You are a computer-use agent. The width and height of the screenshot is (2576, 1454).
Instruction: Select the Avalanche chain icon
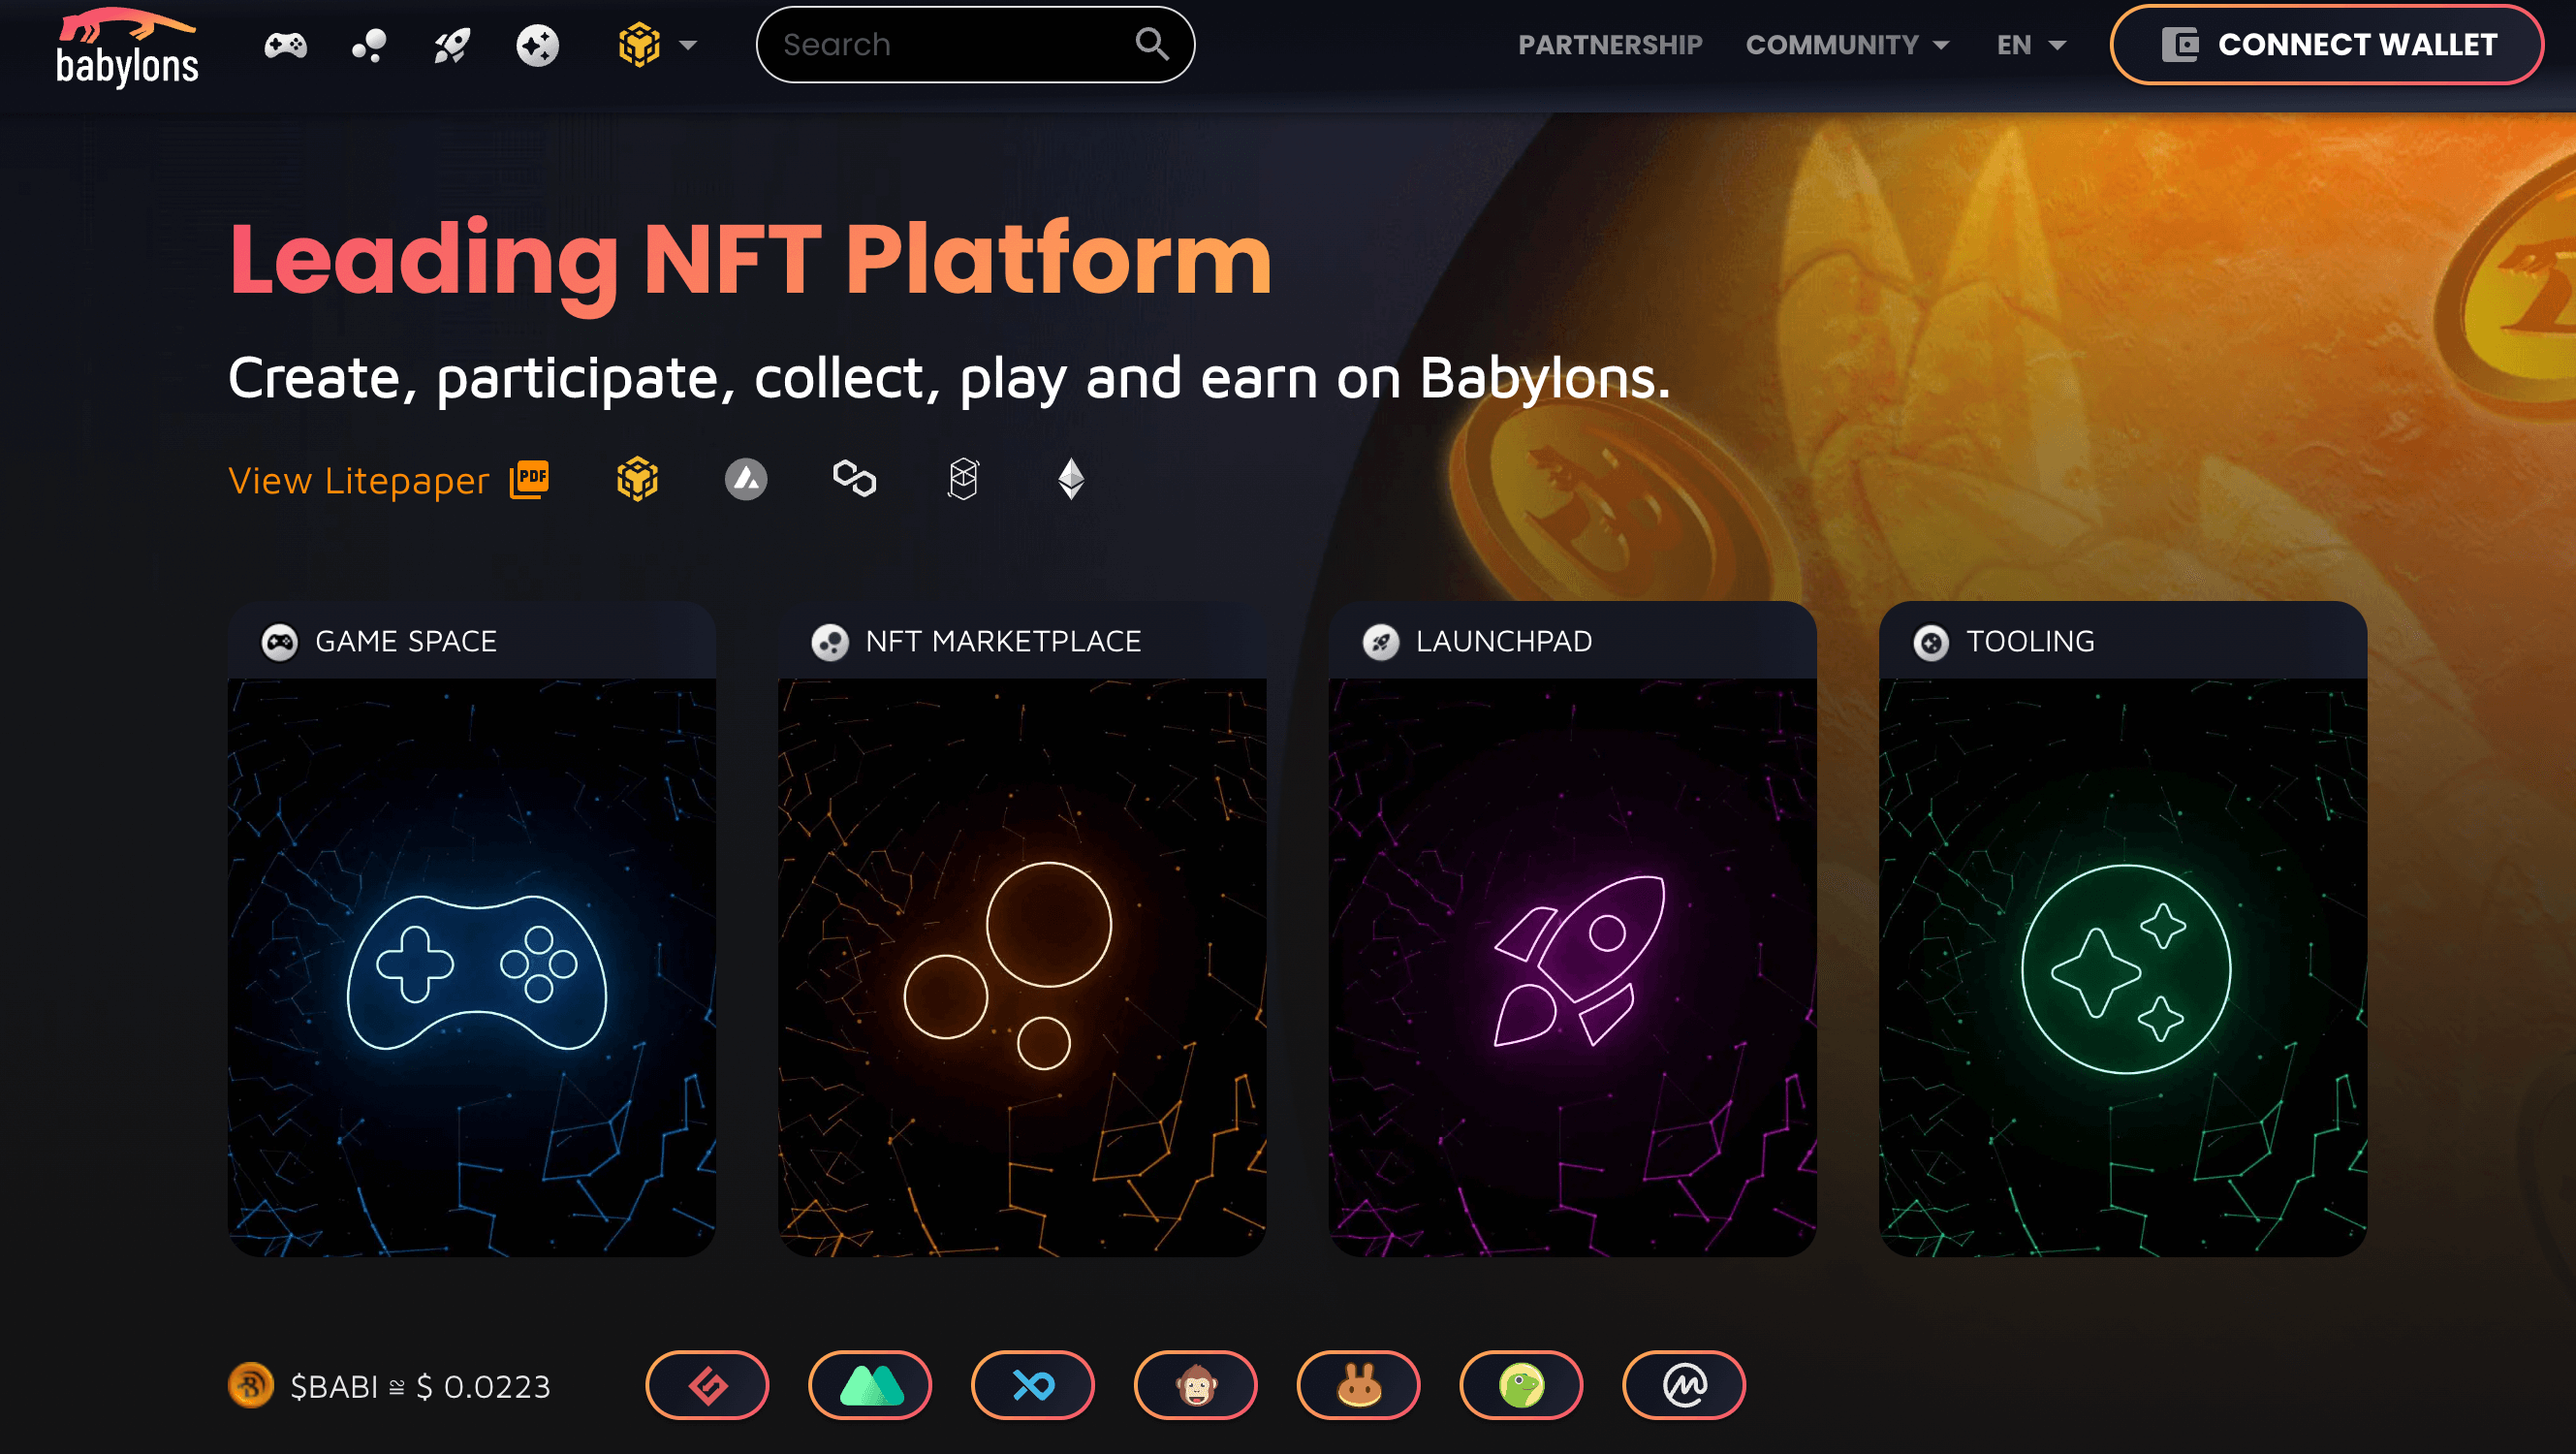coord(746,479)
